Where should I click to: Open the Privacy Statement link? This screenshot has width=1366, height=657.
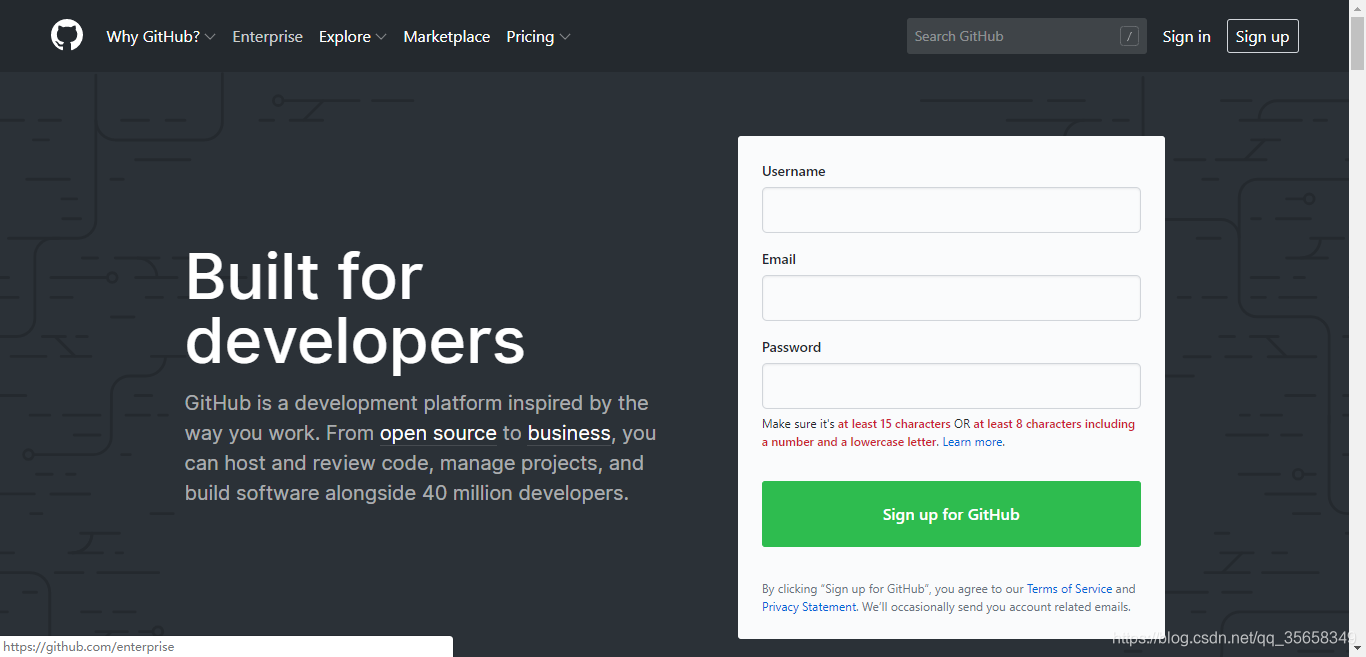tap(809, 607)
